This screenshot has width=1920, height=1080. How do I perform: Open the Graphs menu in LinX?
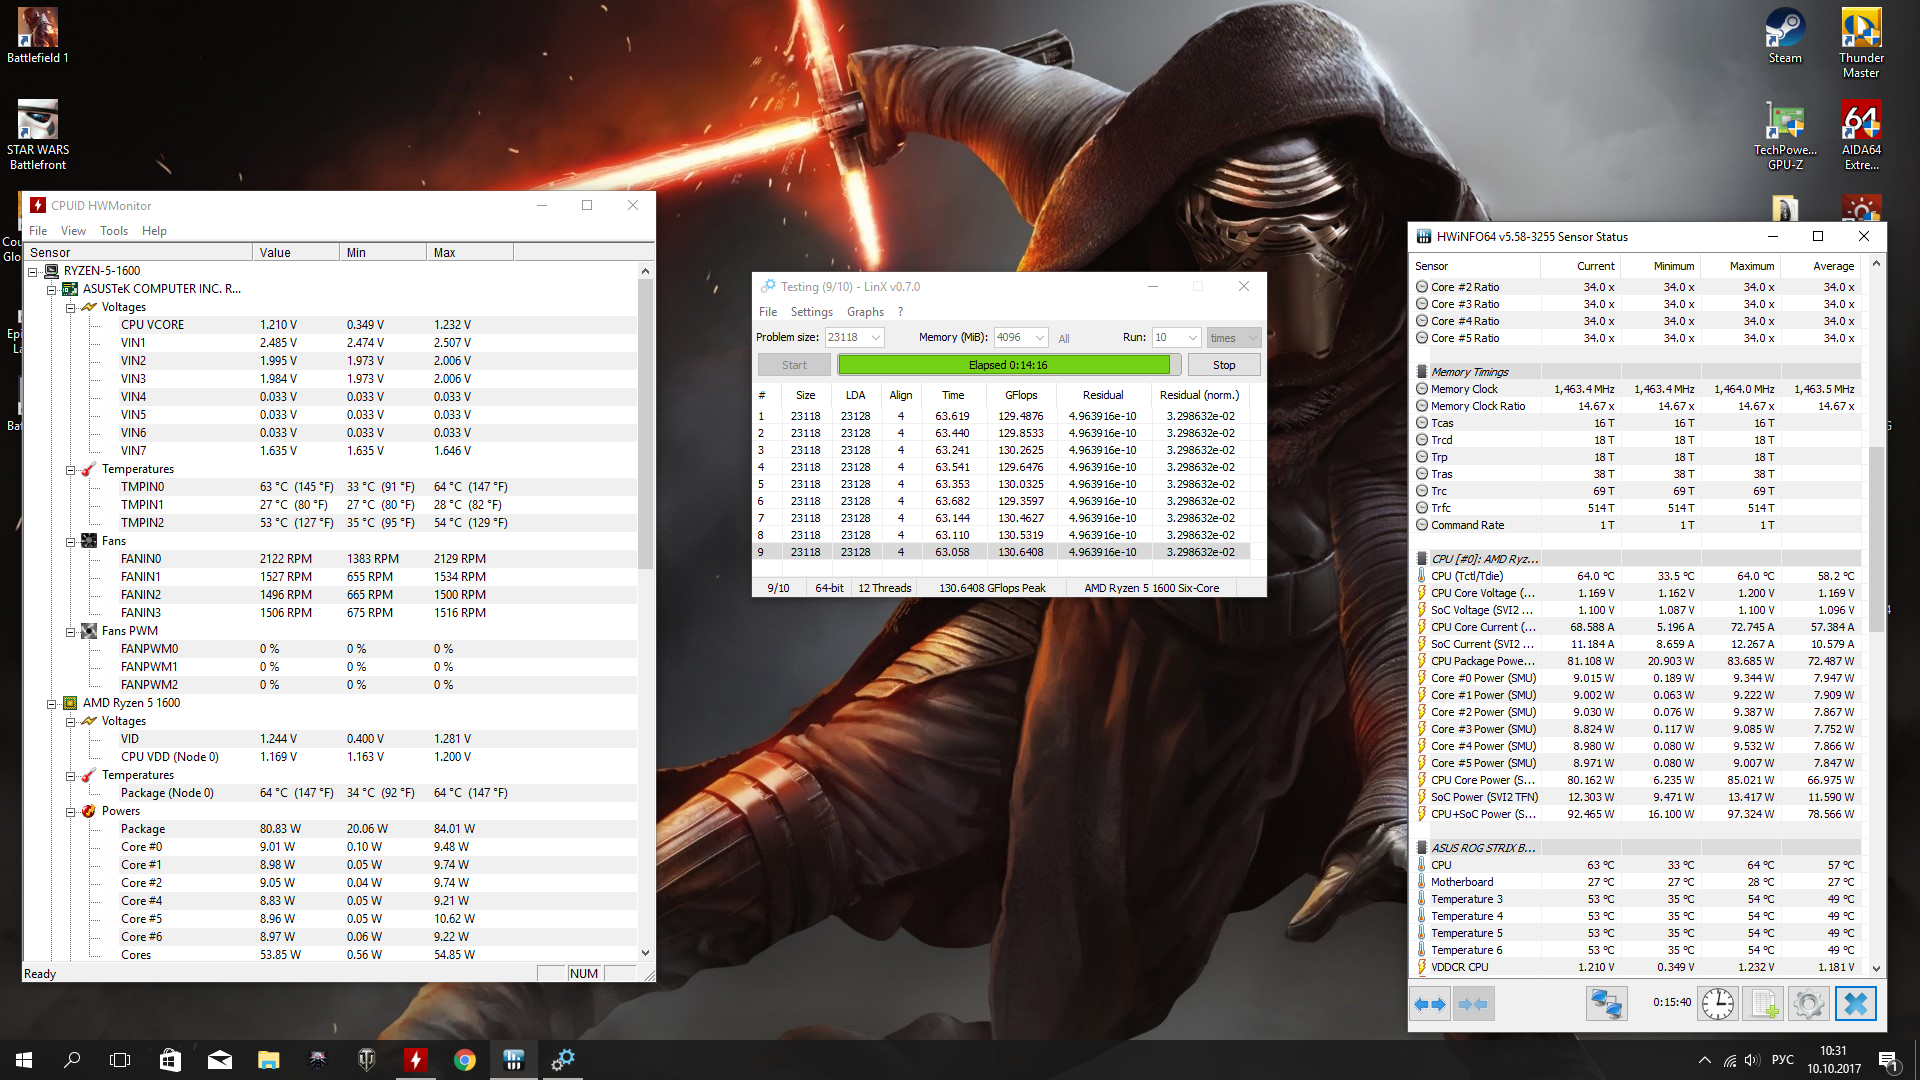(865, 312)
